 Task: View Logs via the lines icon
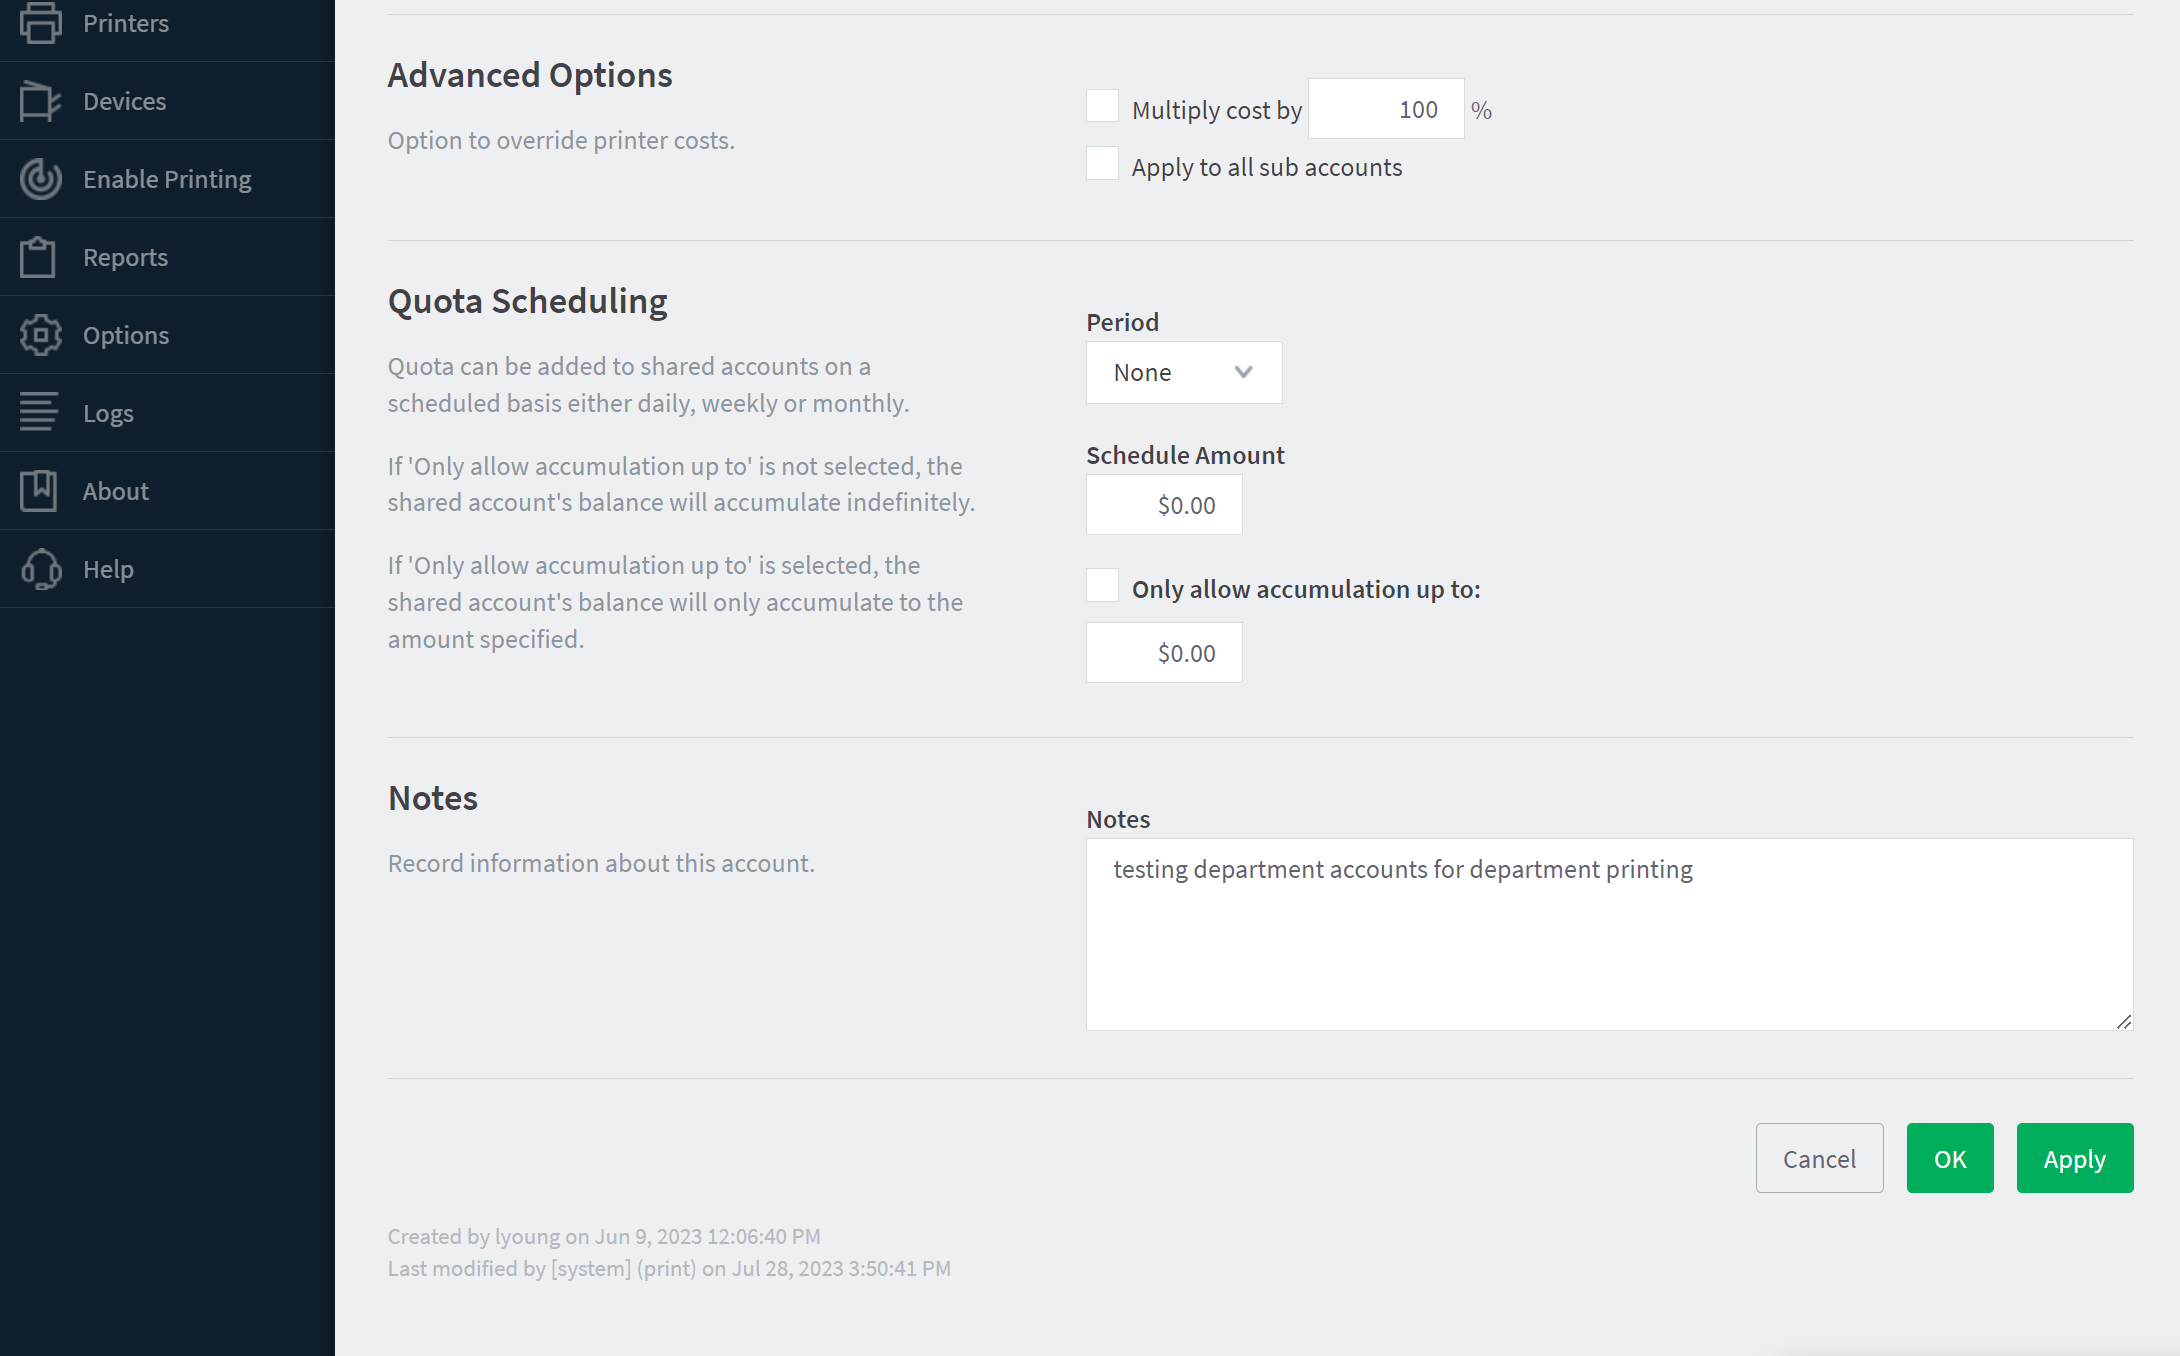(39, 412)
